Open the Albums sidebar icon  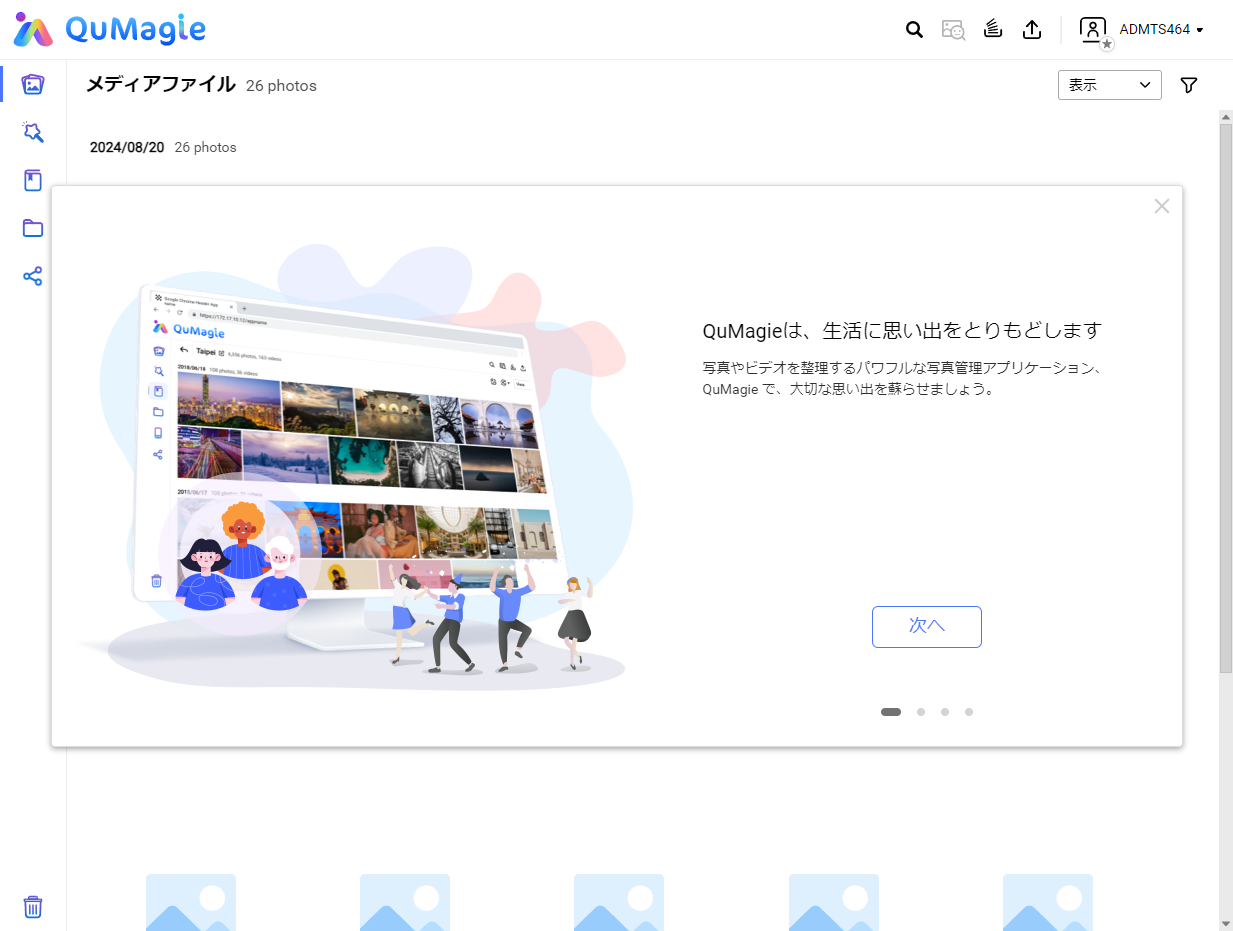(33, 180)
